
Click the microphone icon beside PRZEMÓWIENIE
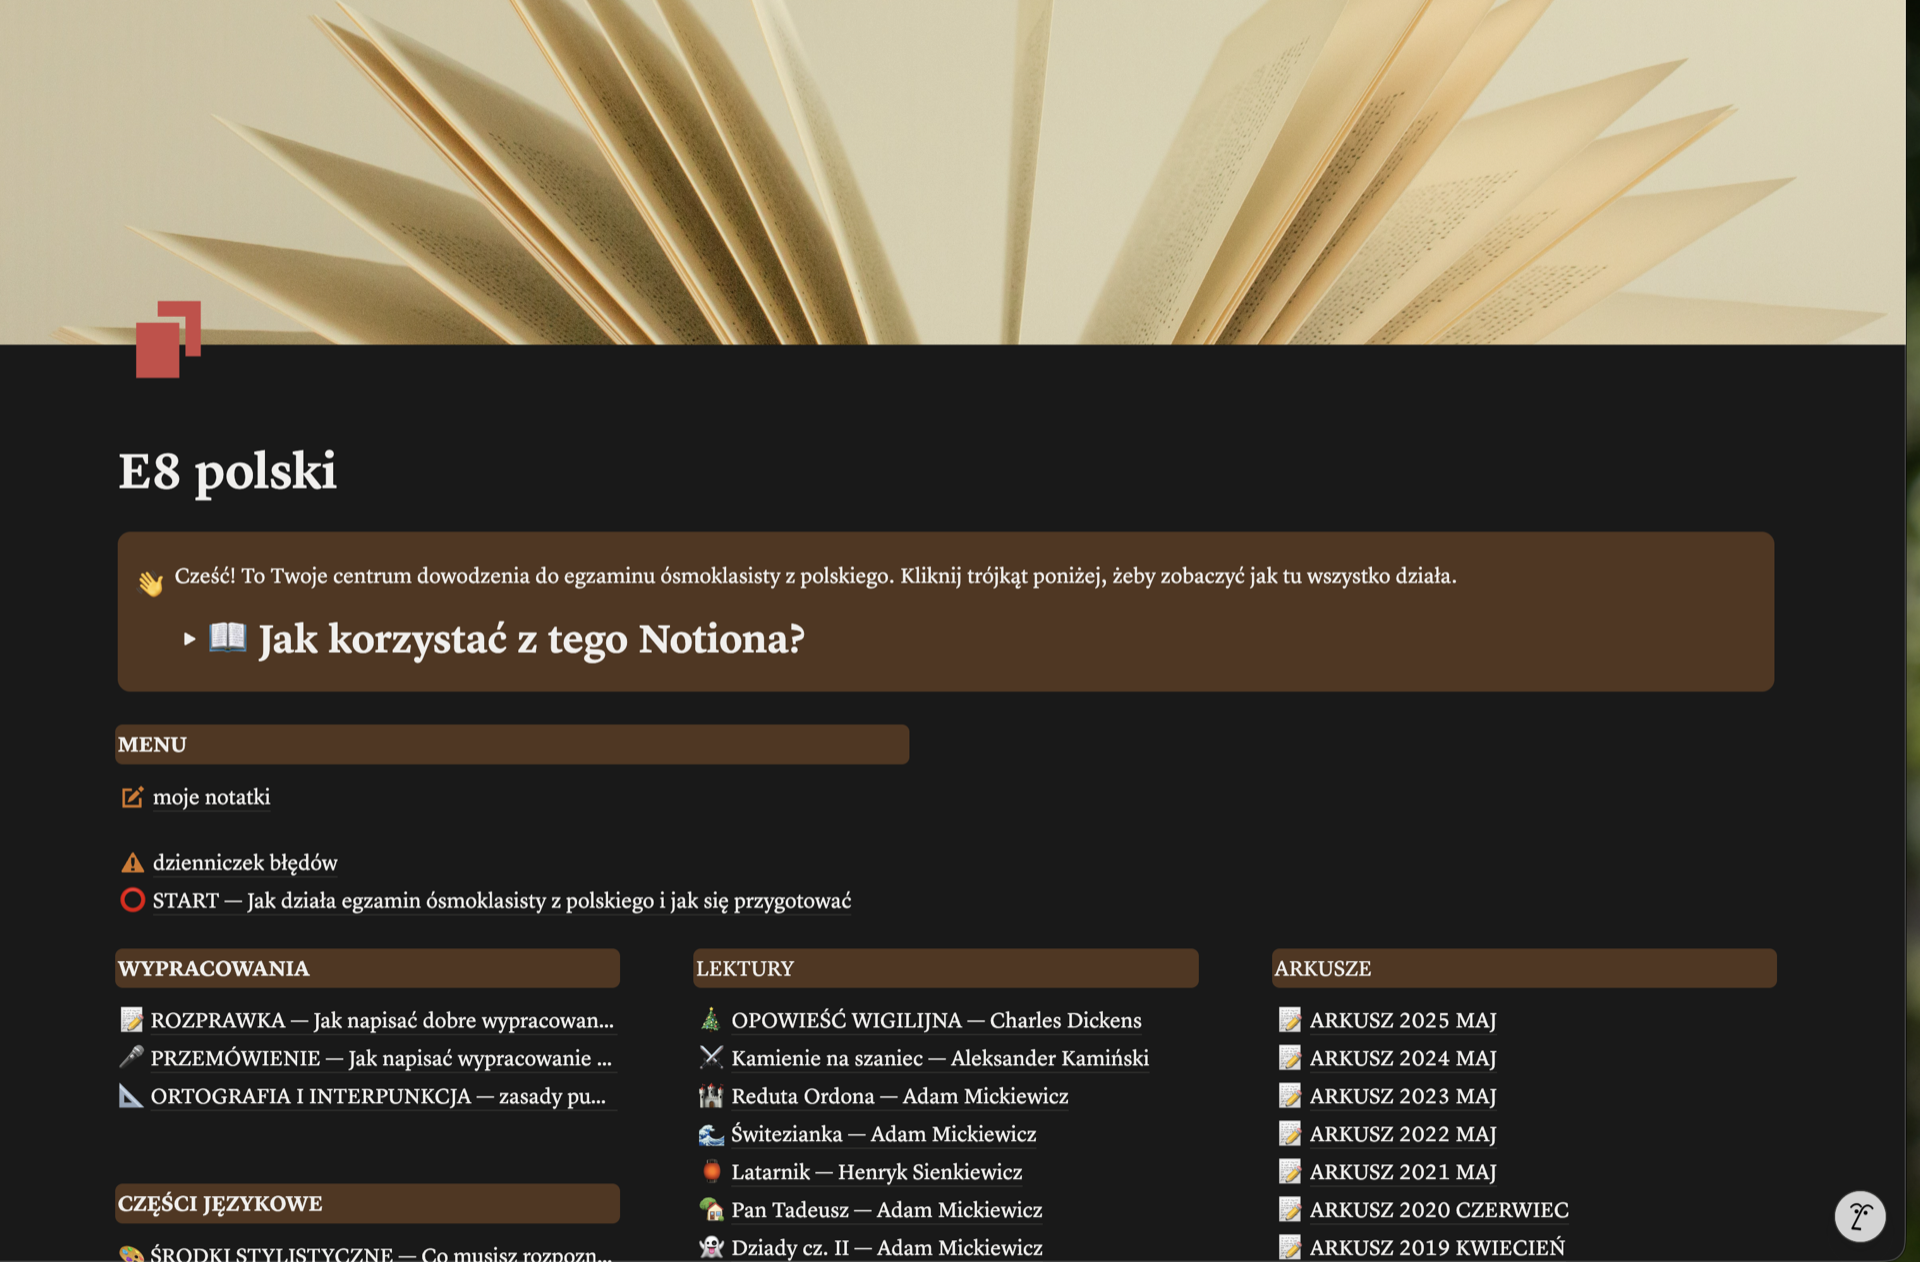coord(131,1058)
